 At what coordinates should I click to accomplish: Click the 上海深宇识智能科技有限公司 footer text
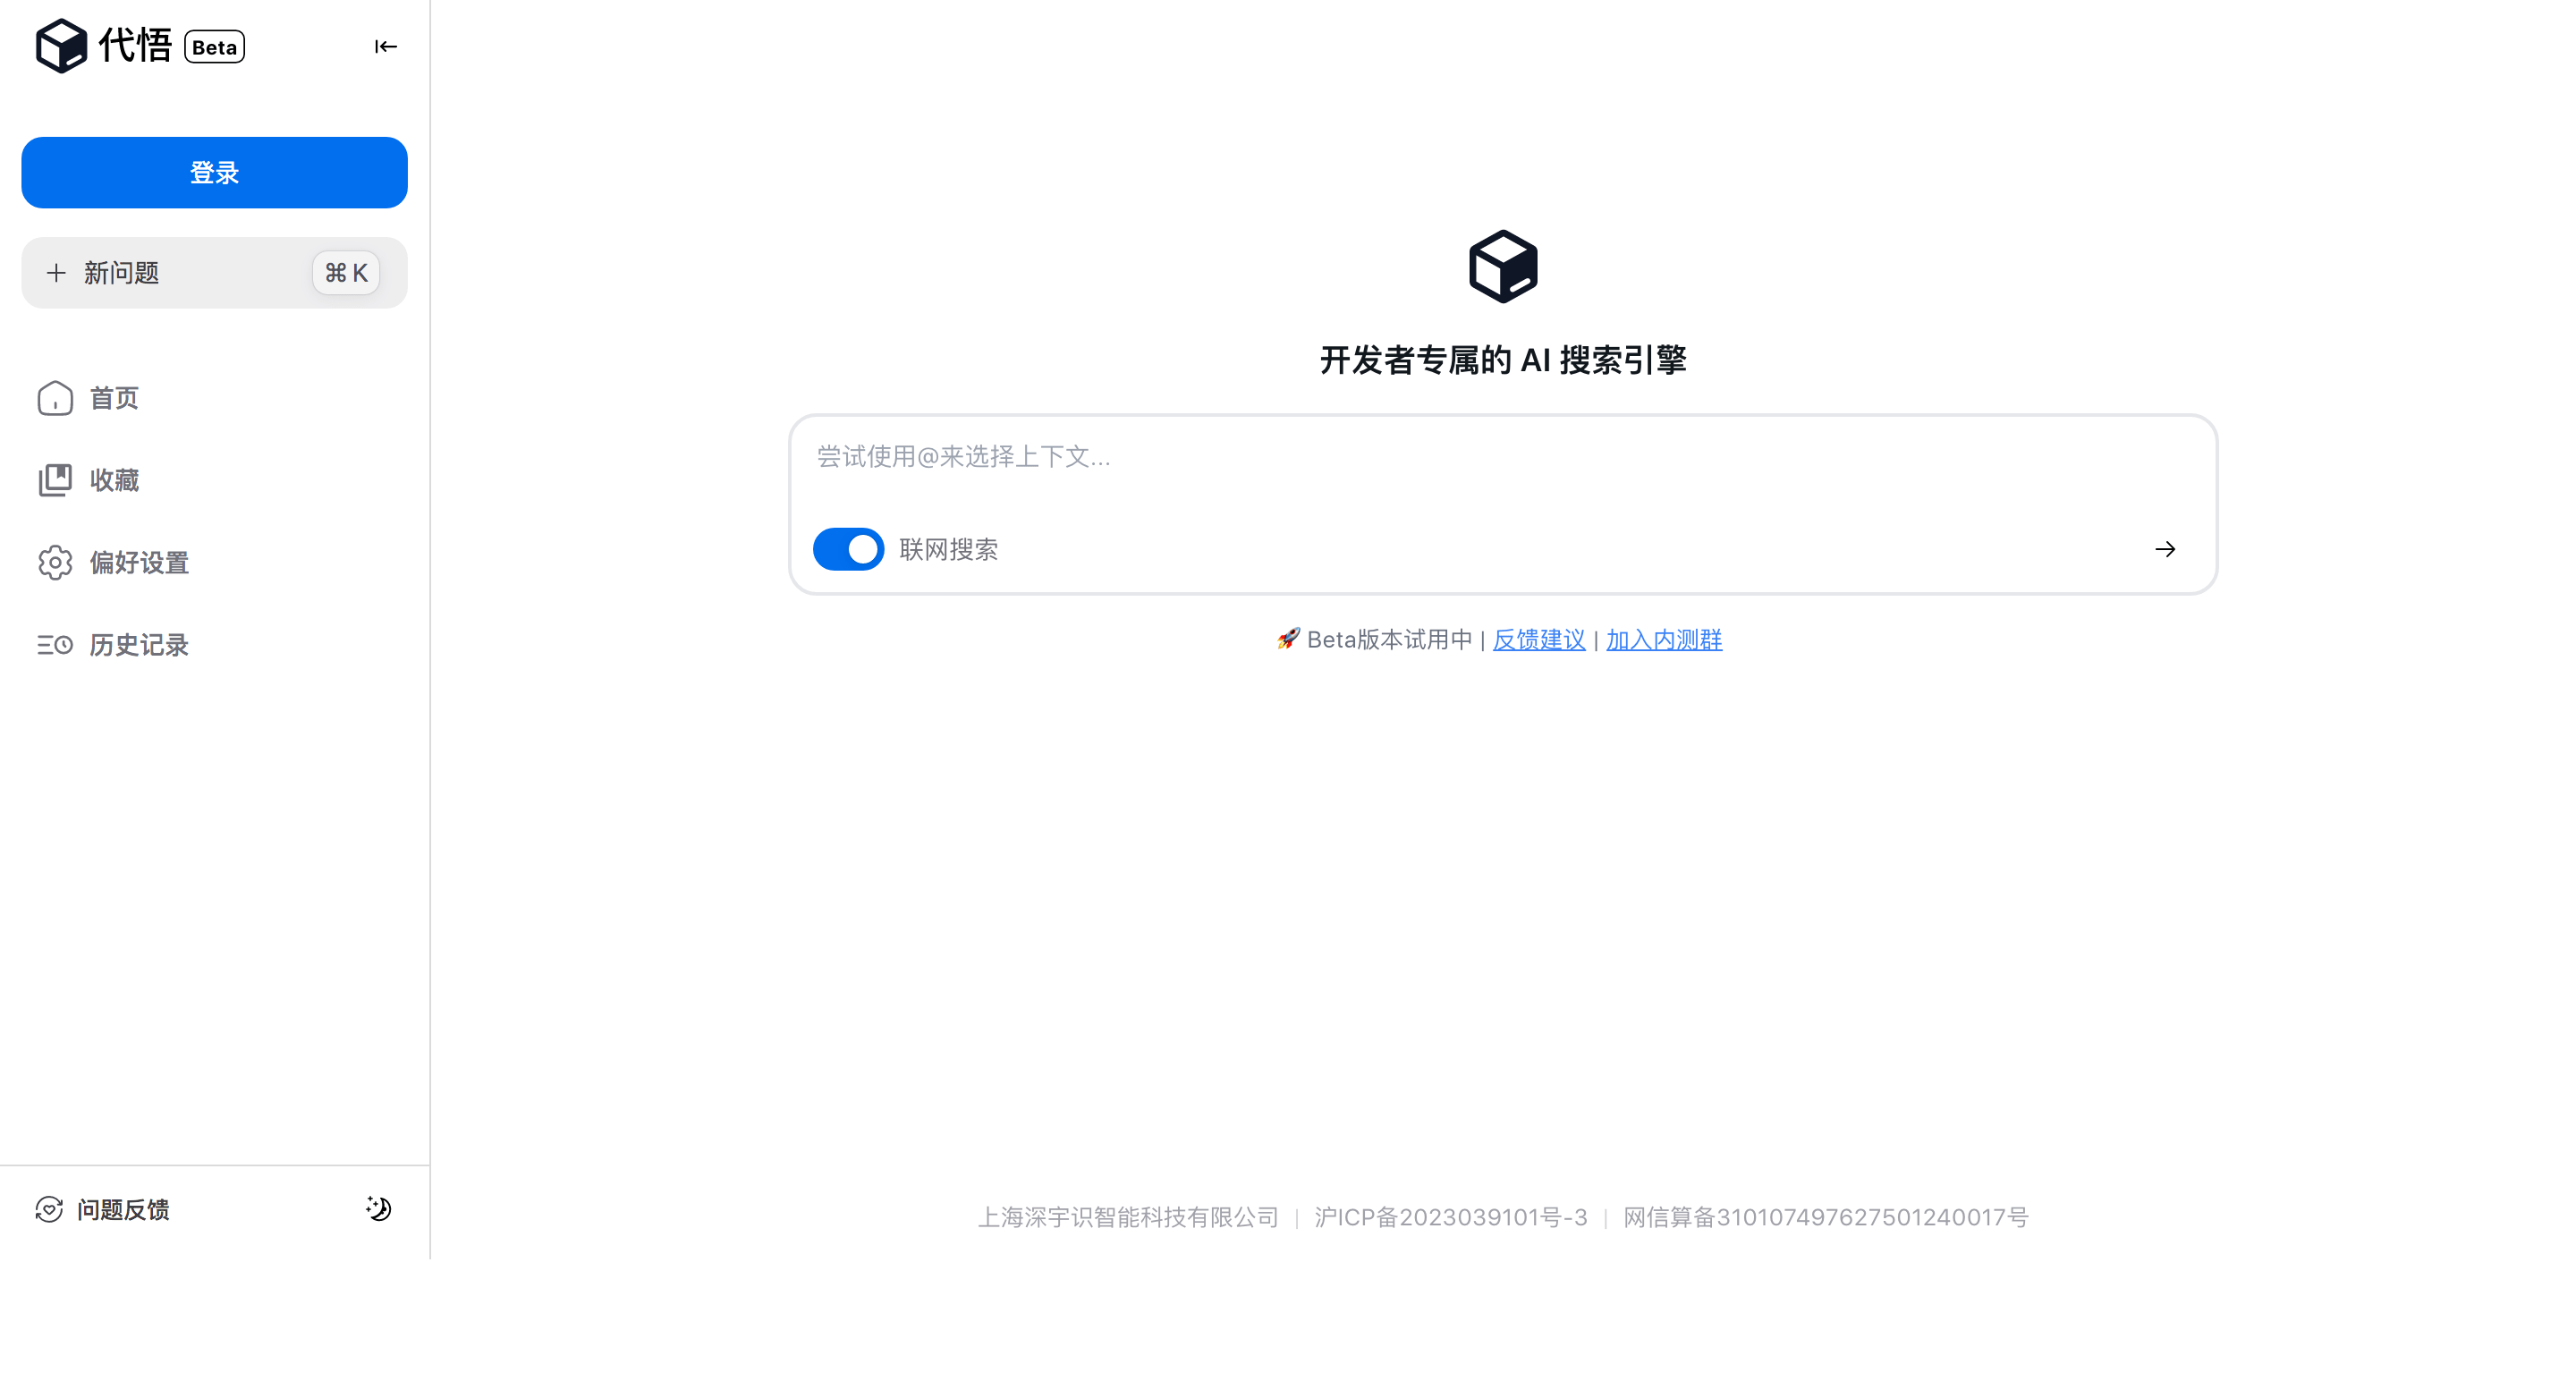point(1128,1217)
